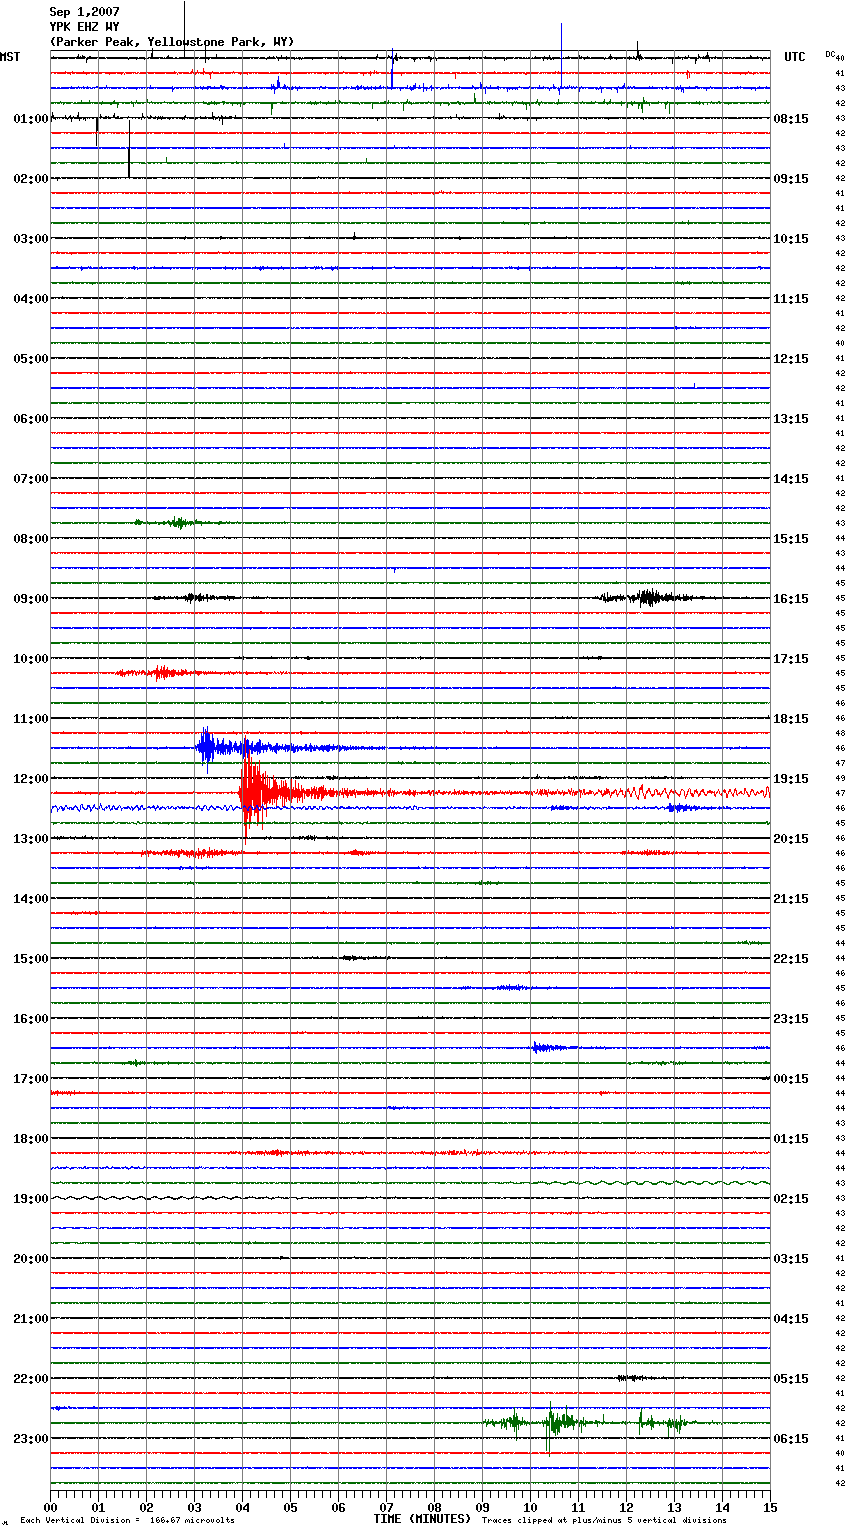Viewport: 850px width, 1534px height.
Task: Click the 16:15 UTC time label
Action: tap(791, 599)
